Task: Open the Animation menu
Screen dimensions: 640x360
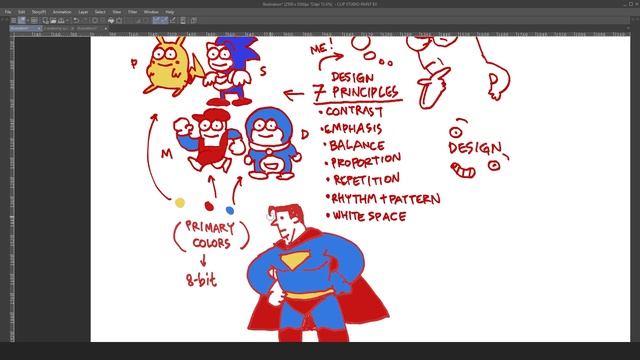Action: (62, 12)
